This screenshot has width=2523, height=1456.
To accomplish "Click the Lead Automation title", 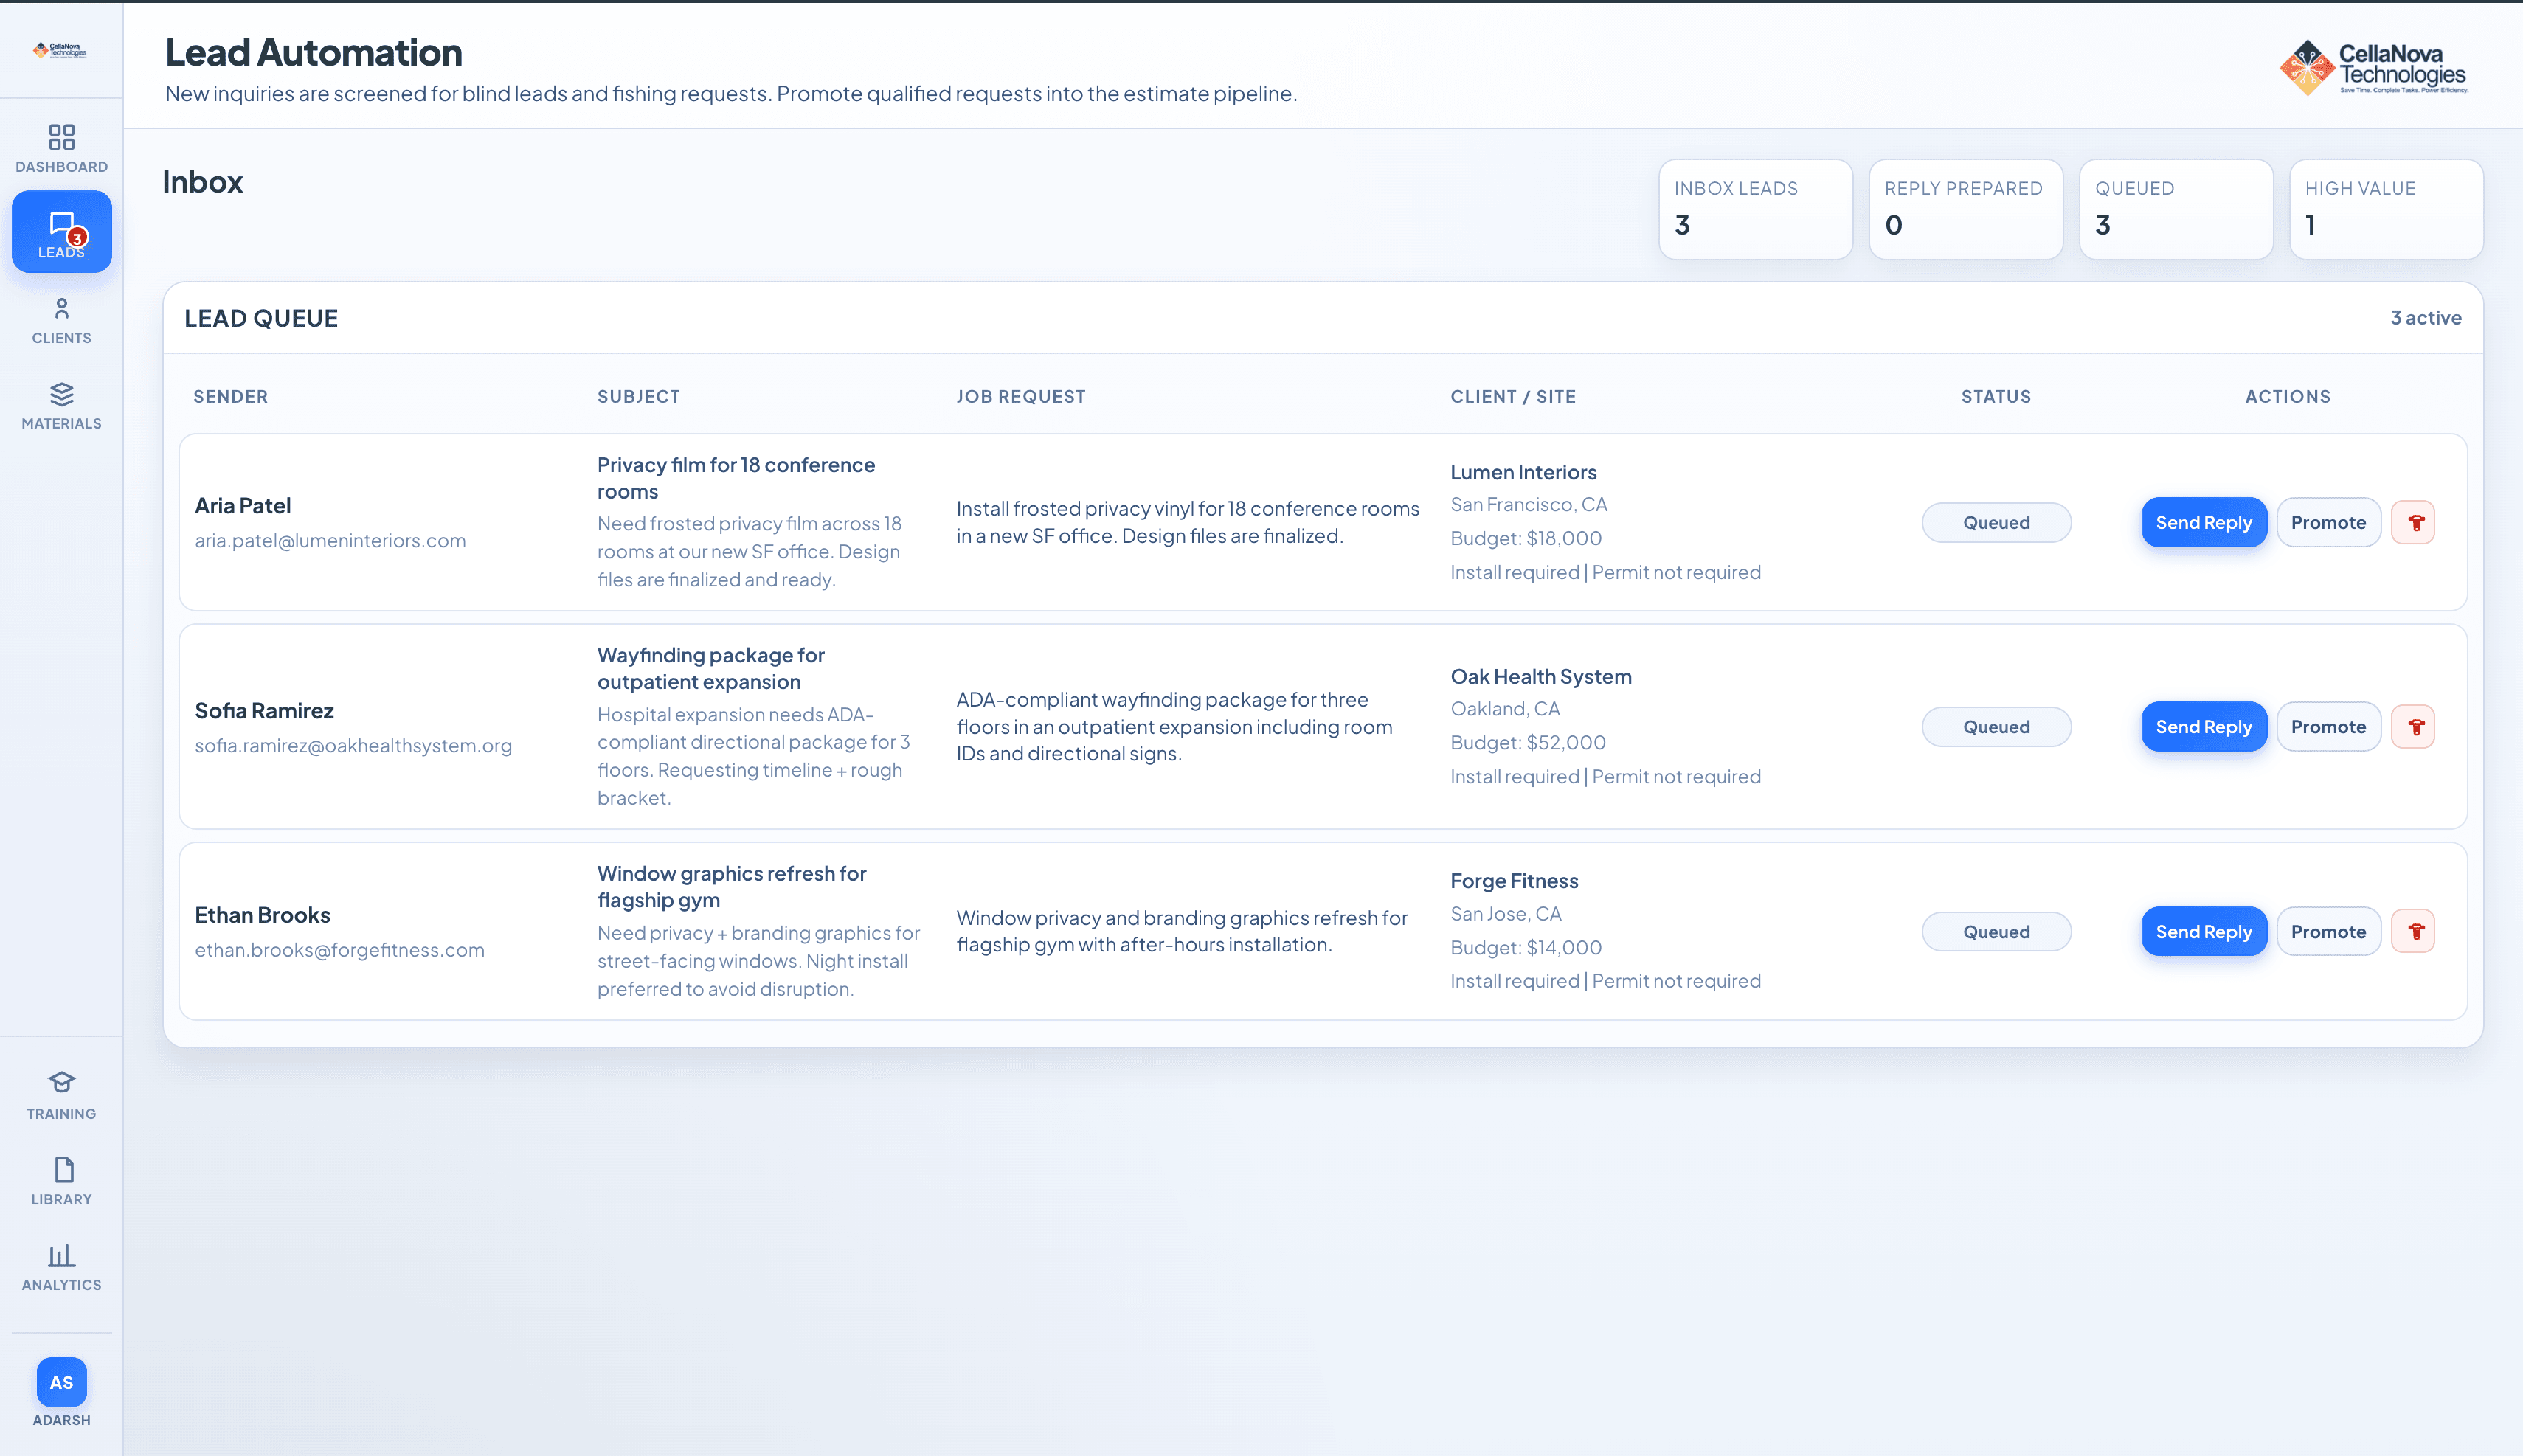I will tap(313, 52).
